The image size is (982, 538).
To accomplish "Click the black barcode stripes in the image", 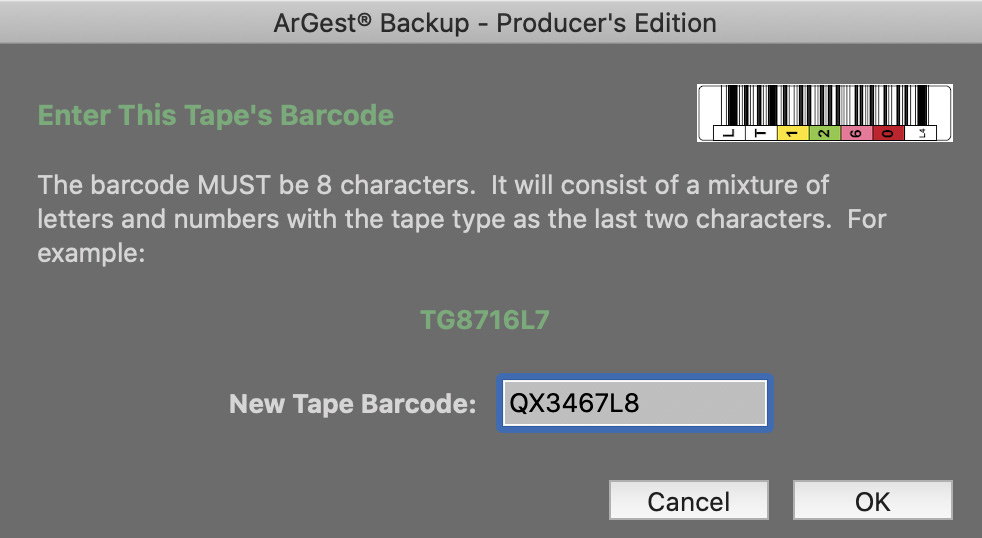I will pyautogui.click(x=825, y=105).
